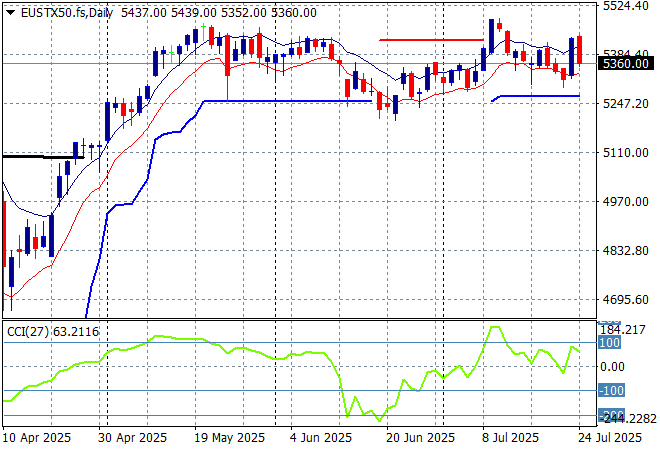
Task: Click the 5524.40 price axis label
Action: (626, 6)
